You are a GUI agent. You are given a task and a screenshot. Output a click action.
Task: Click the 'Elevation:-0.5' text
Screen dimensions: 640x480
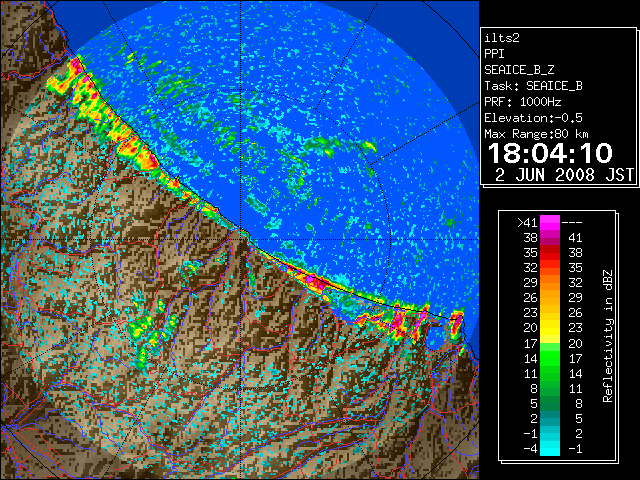click(x=533, y=118)
